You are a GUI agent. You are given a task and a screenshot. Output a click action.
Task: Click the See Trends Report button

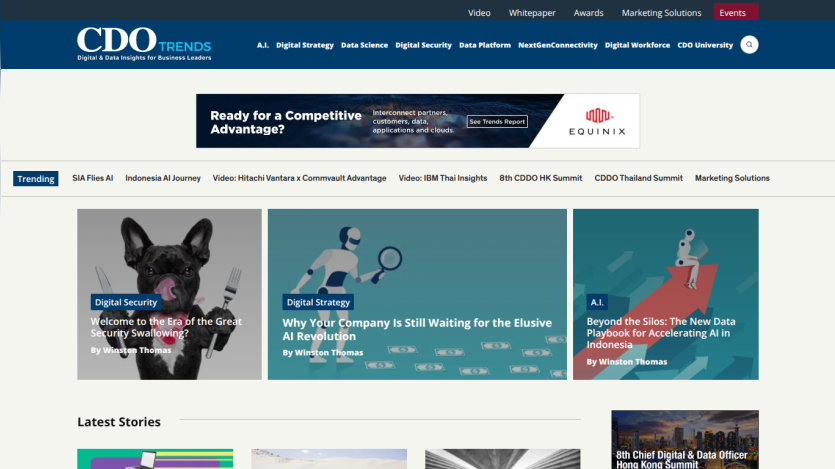[497, 121]
